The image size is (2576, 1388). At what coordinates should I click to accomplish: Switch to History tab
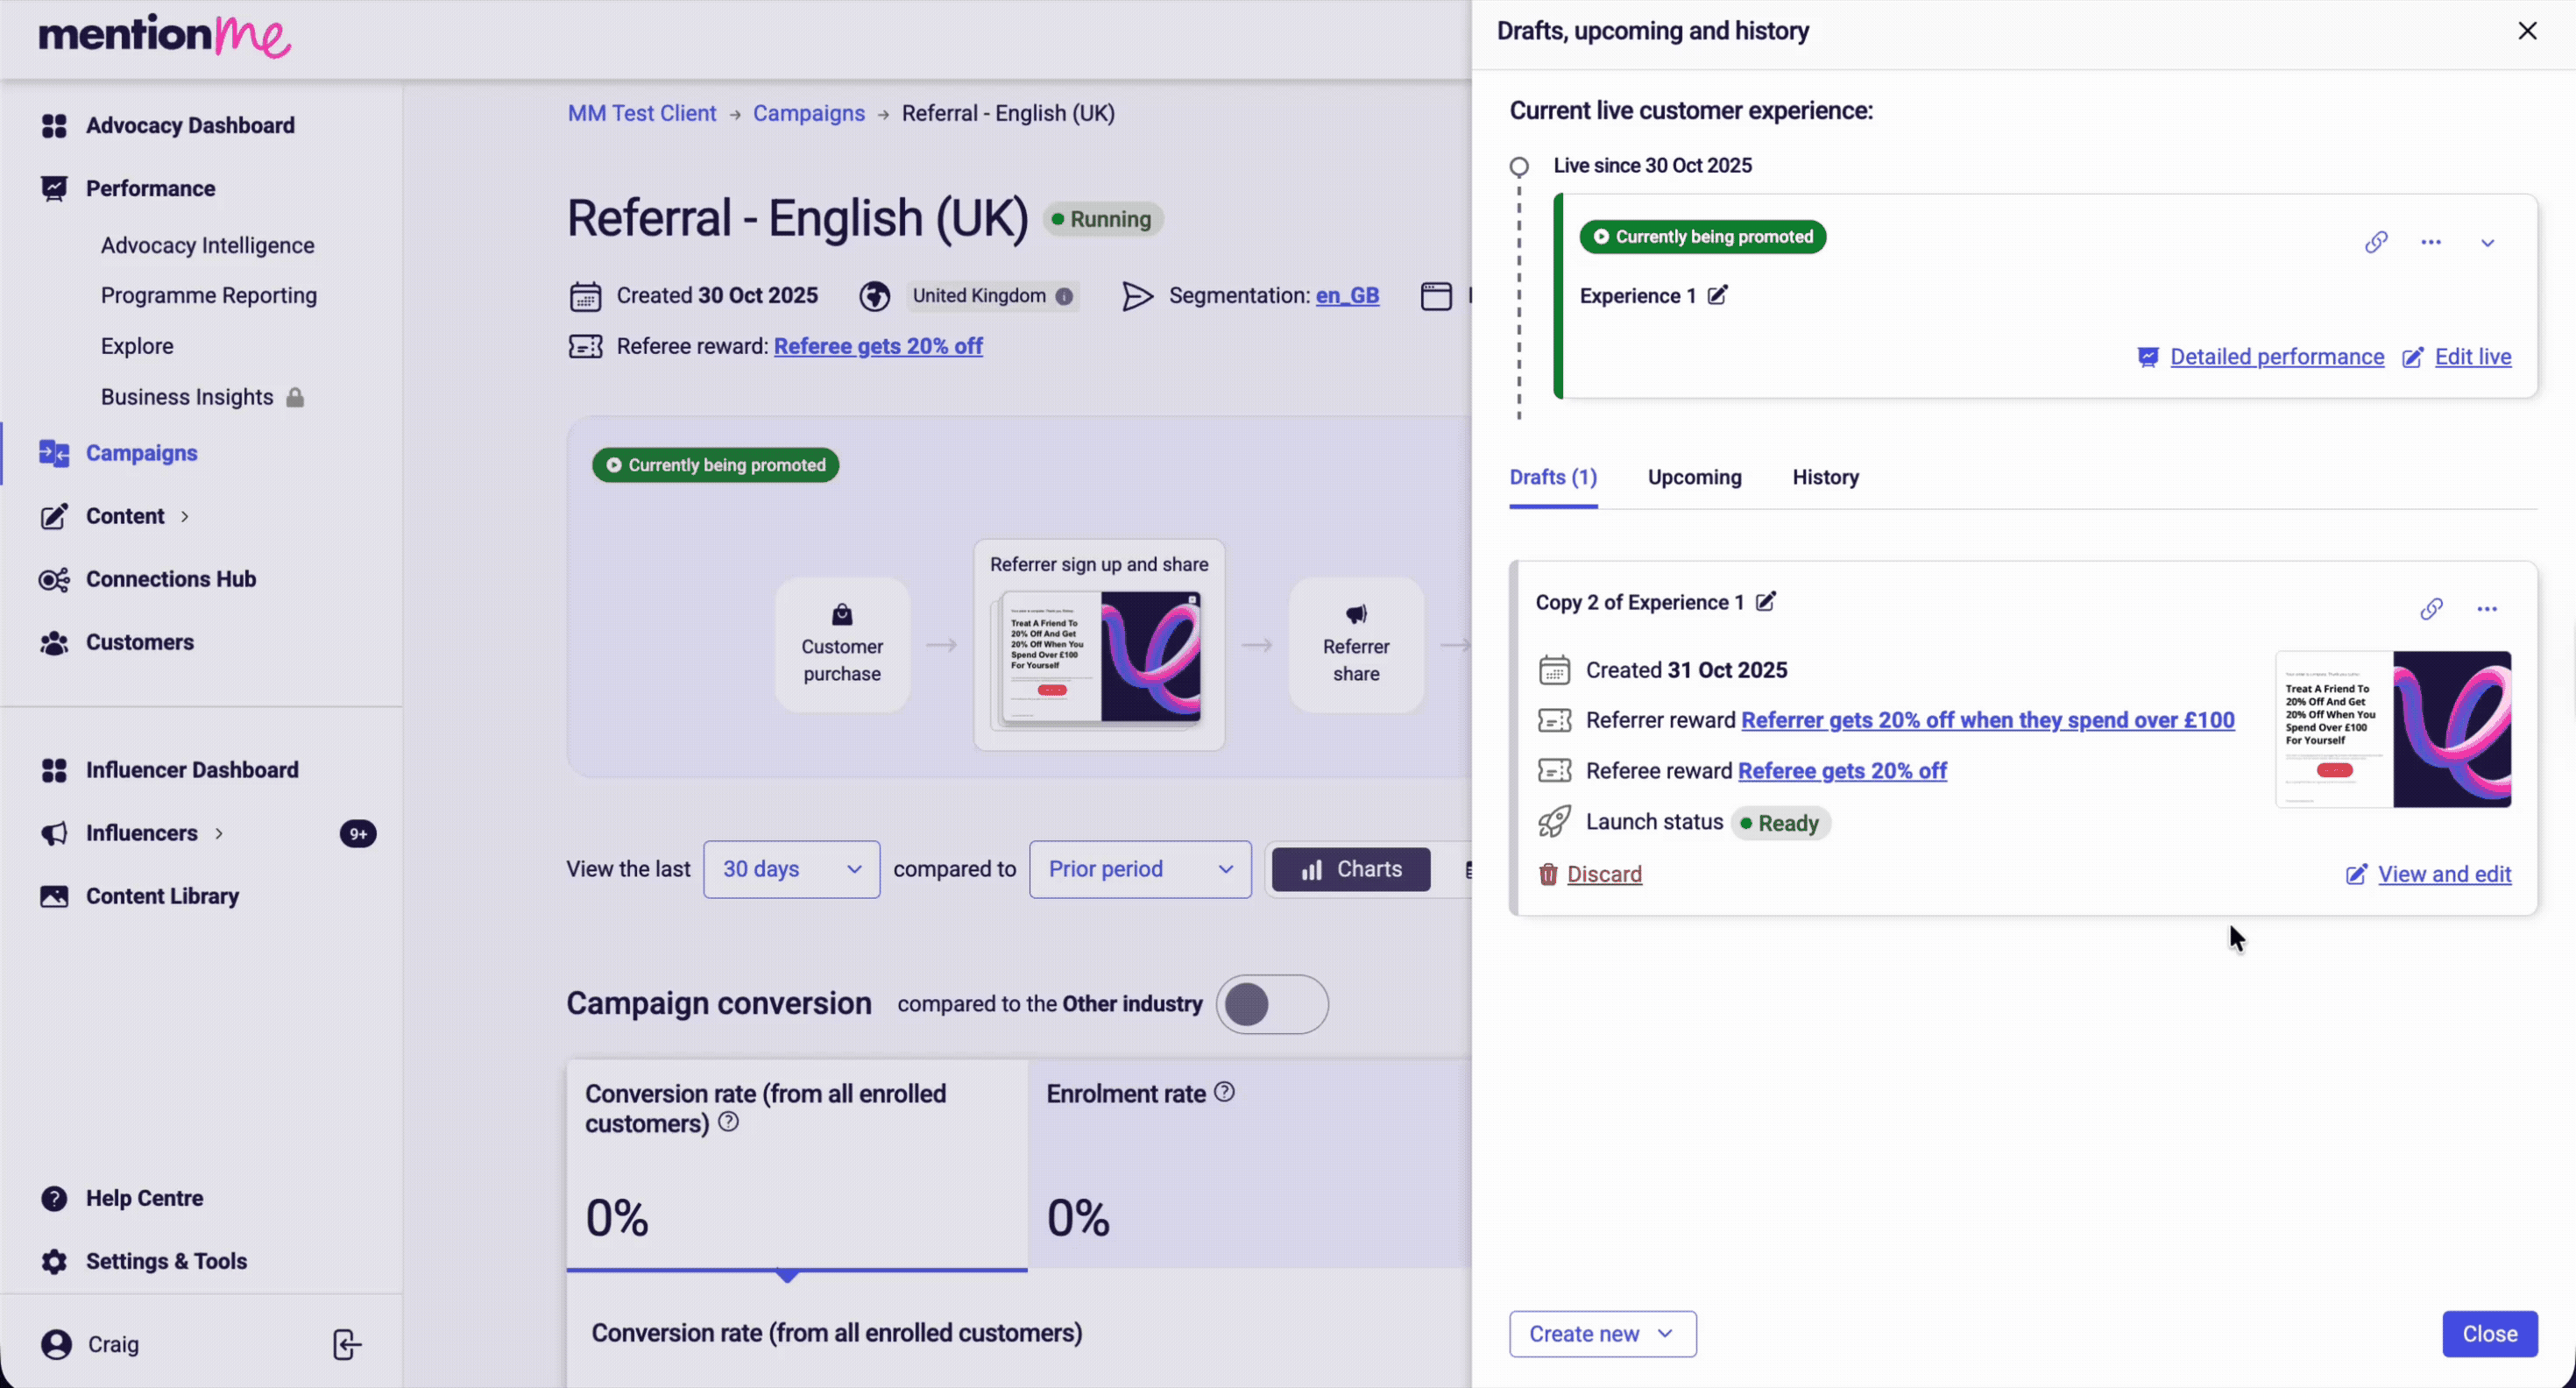(x=1825, y=477)
